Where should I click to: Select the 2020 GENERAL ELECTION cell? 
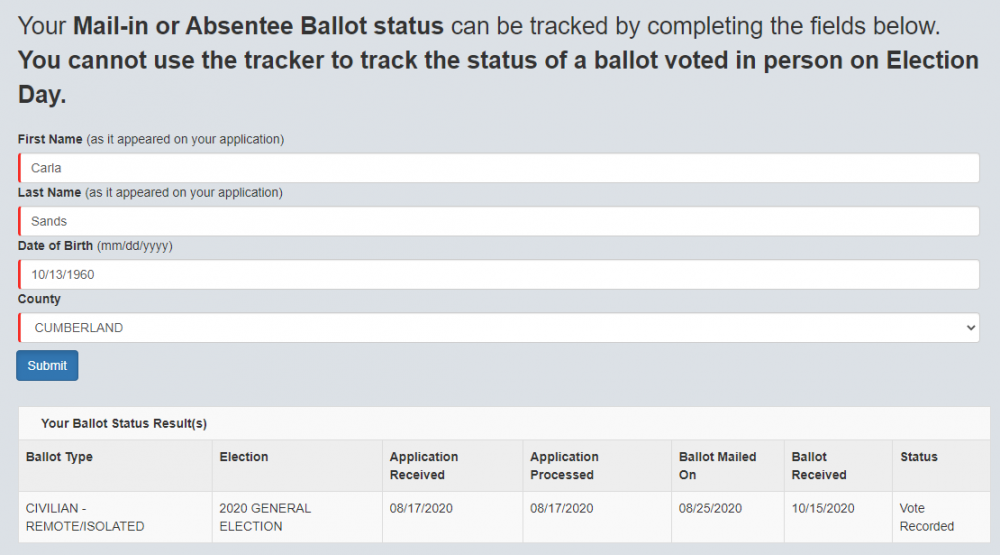pyautogui.click(x=265, y=517)
